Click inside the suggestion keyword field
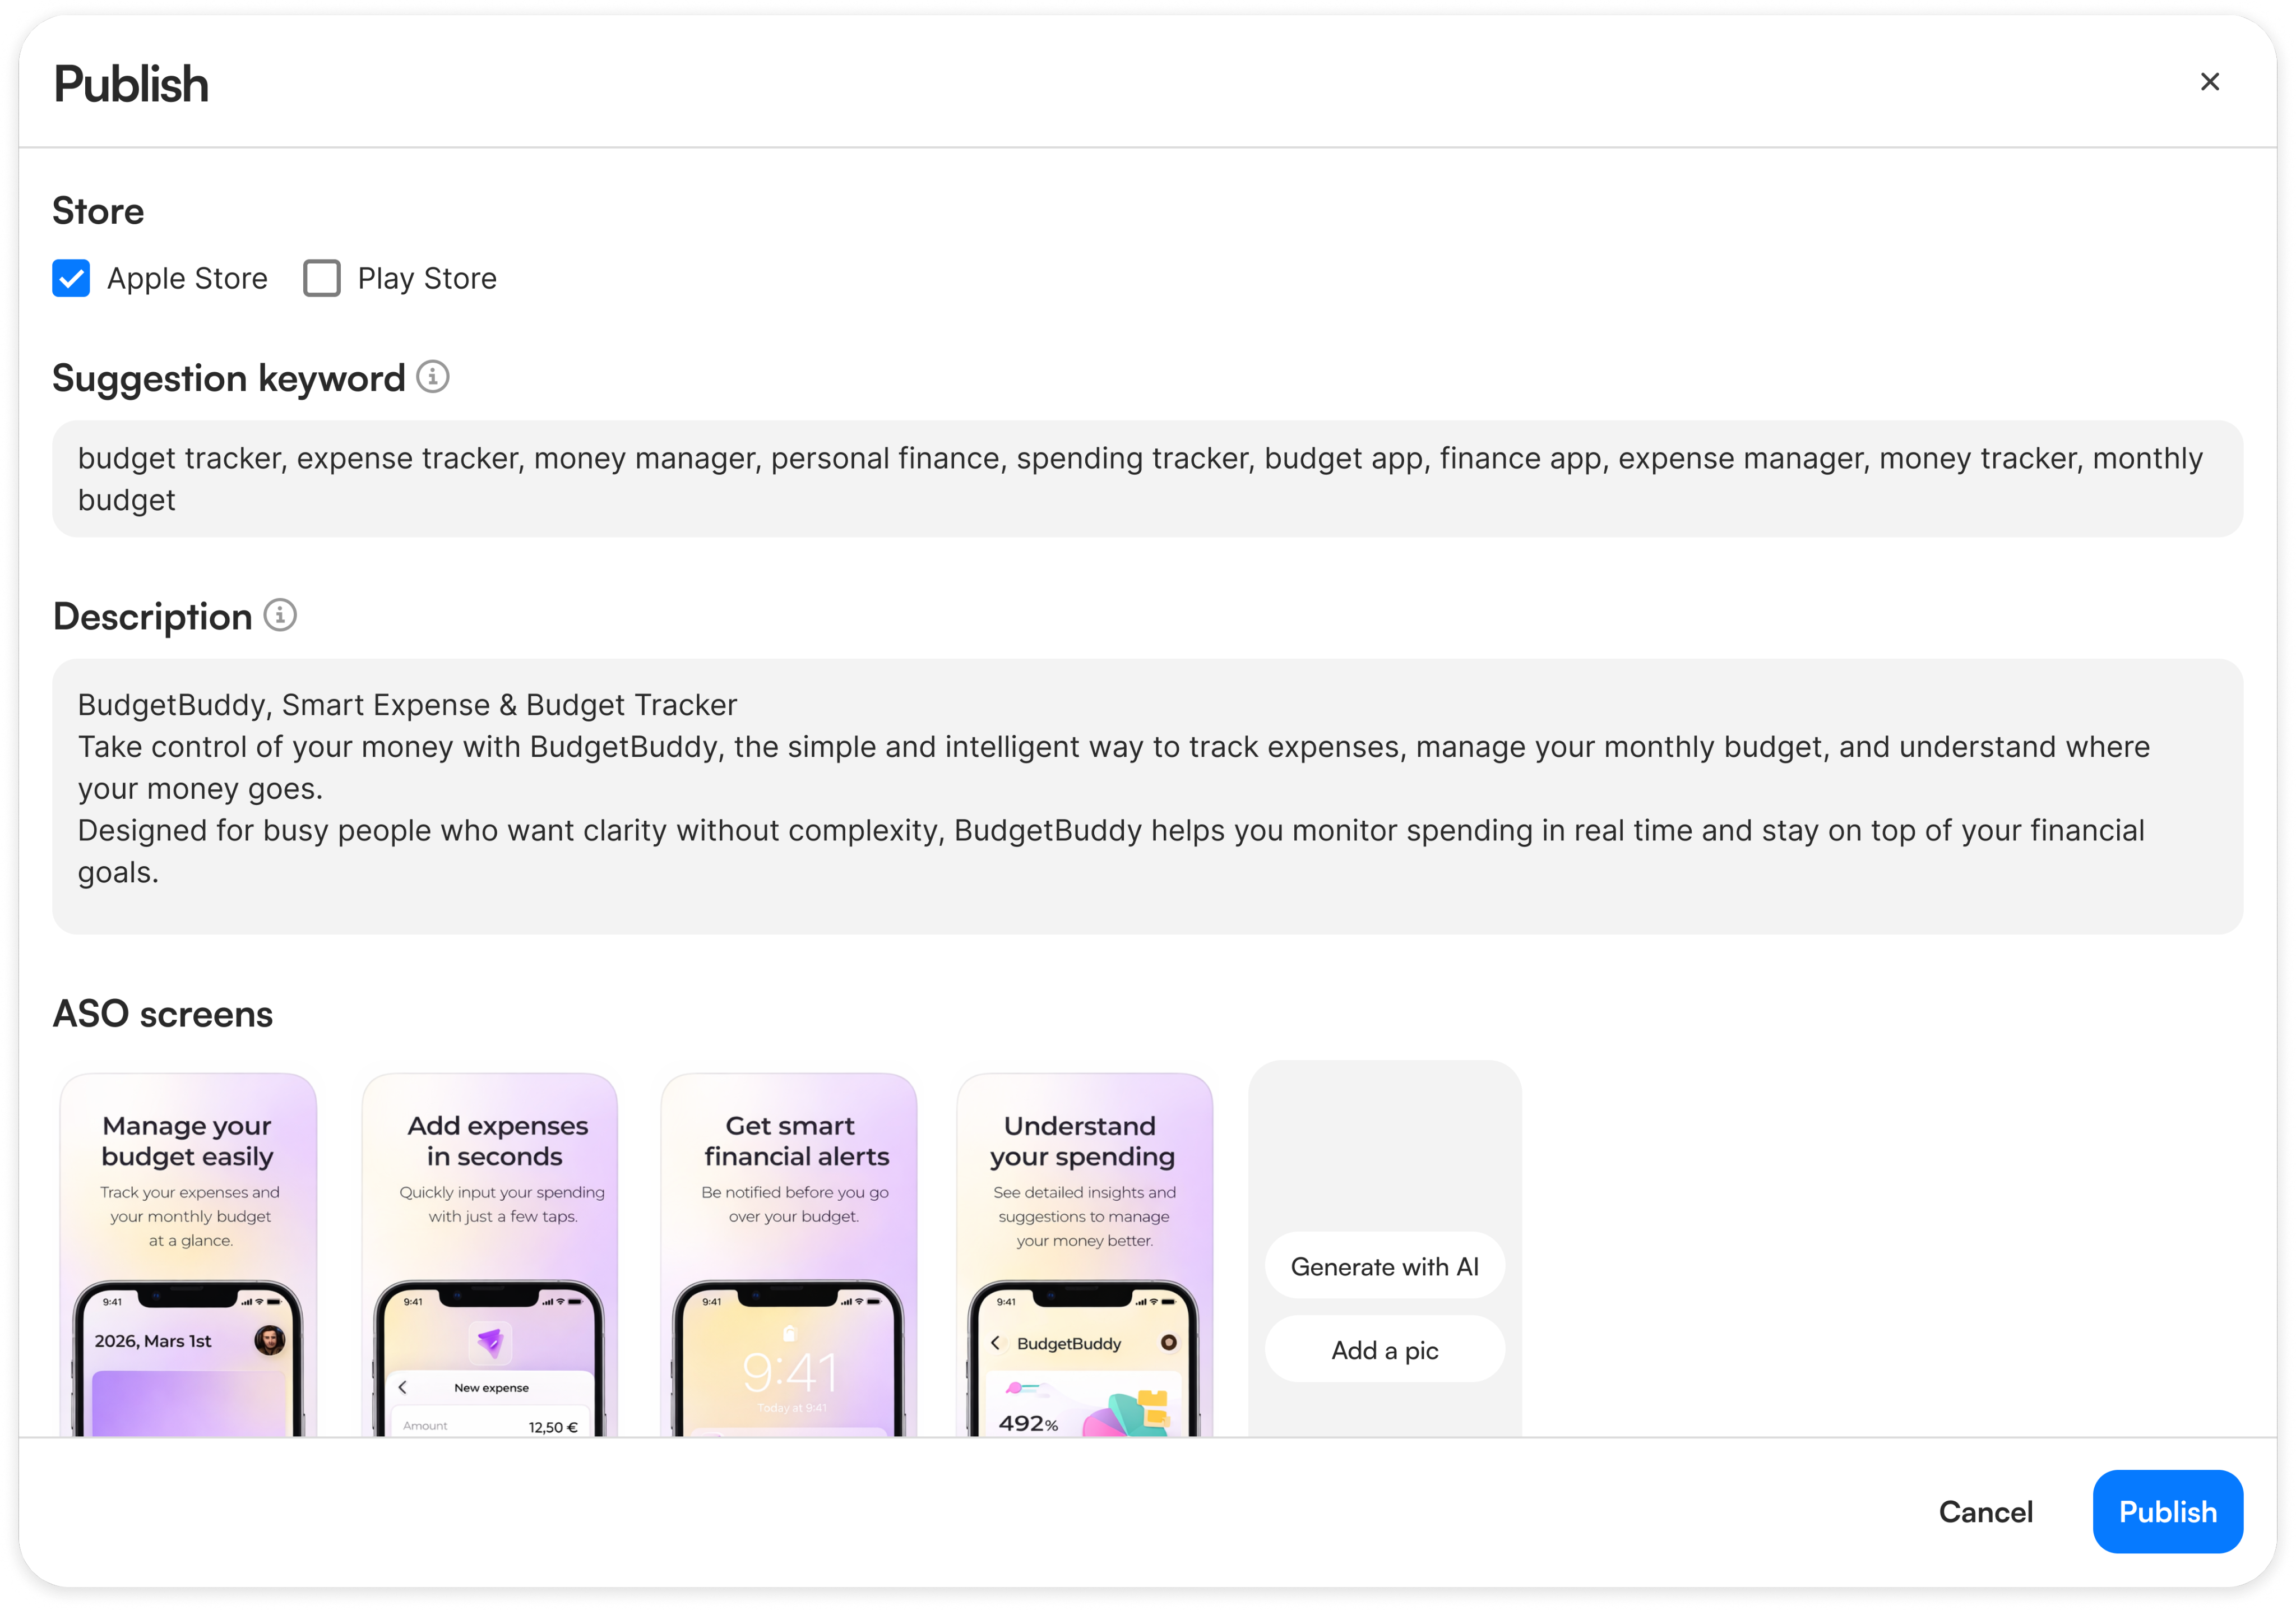Viewport: 2296px width, 1610px height. [1146, 479]
